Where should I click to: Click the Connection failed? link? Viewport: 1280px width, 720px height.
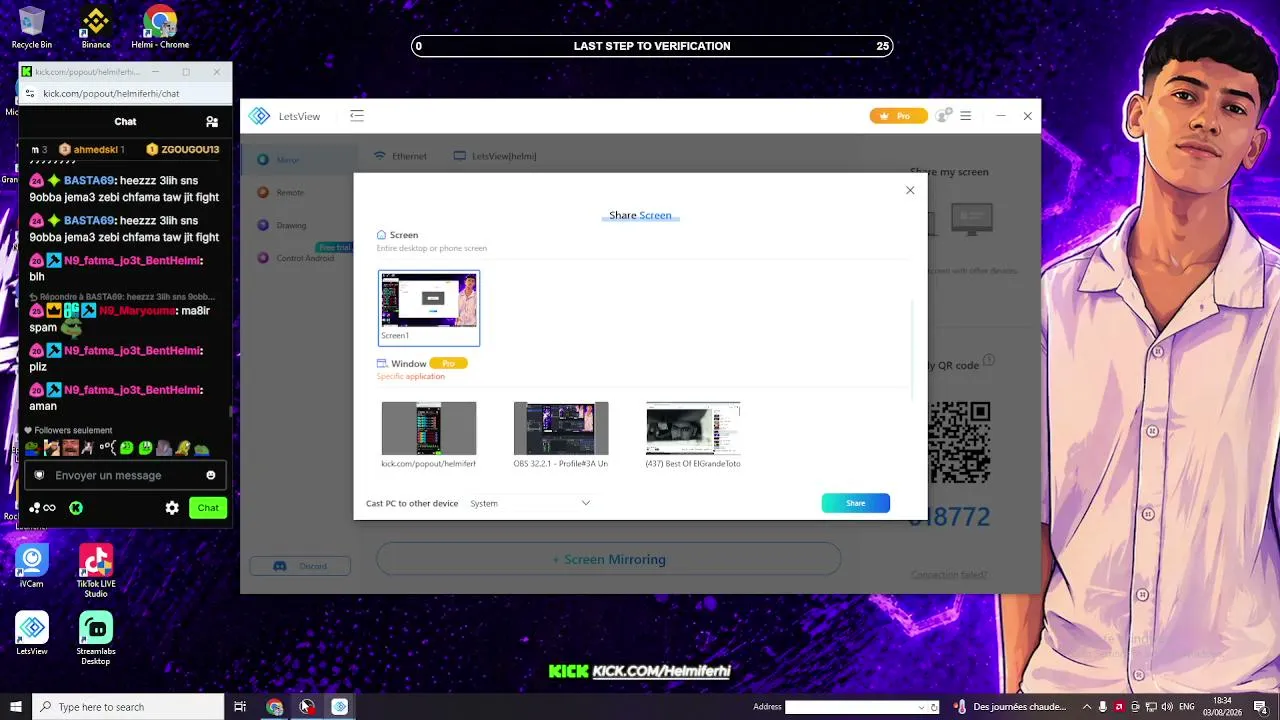[x=949, y=574]
